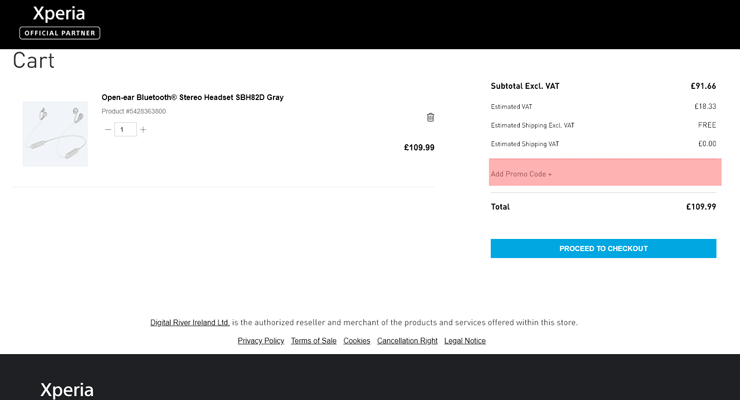Open the Digital River Ireland Ltd. link
740x400 pixels.
click(190, 323)
